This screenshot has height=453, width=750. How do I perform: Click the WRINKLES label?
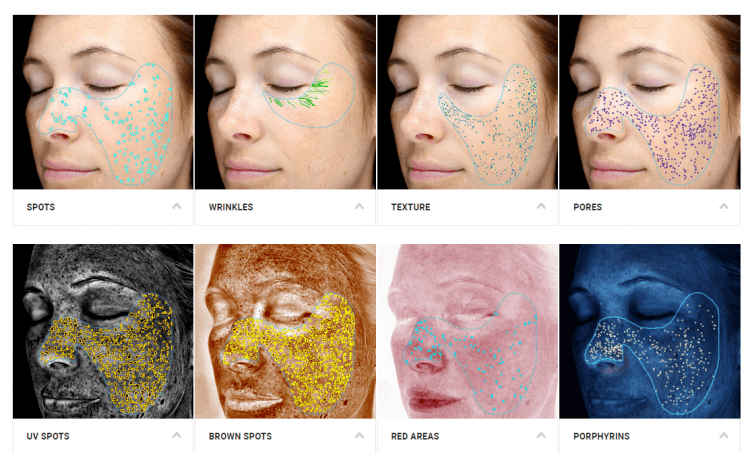231,207
